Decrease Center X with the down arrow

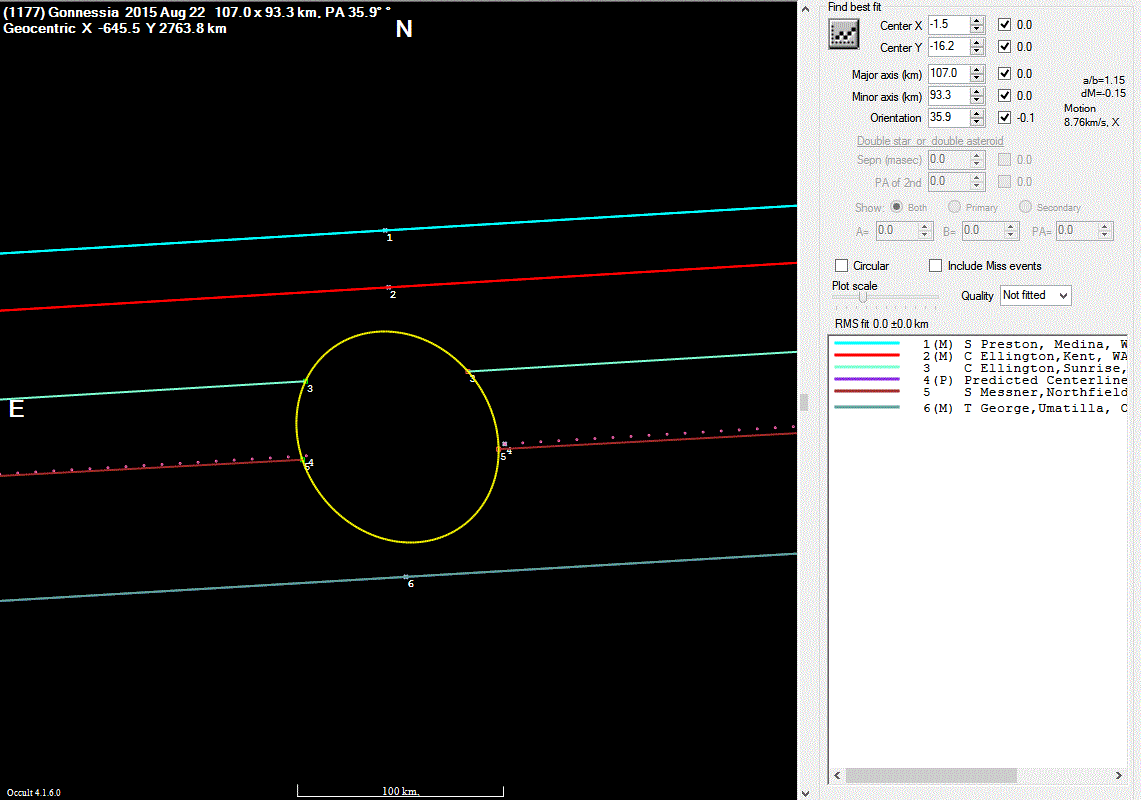point(977,29)
